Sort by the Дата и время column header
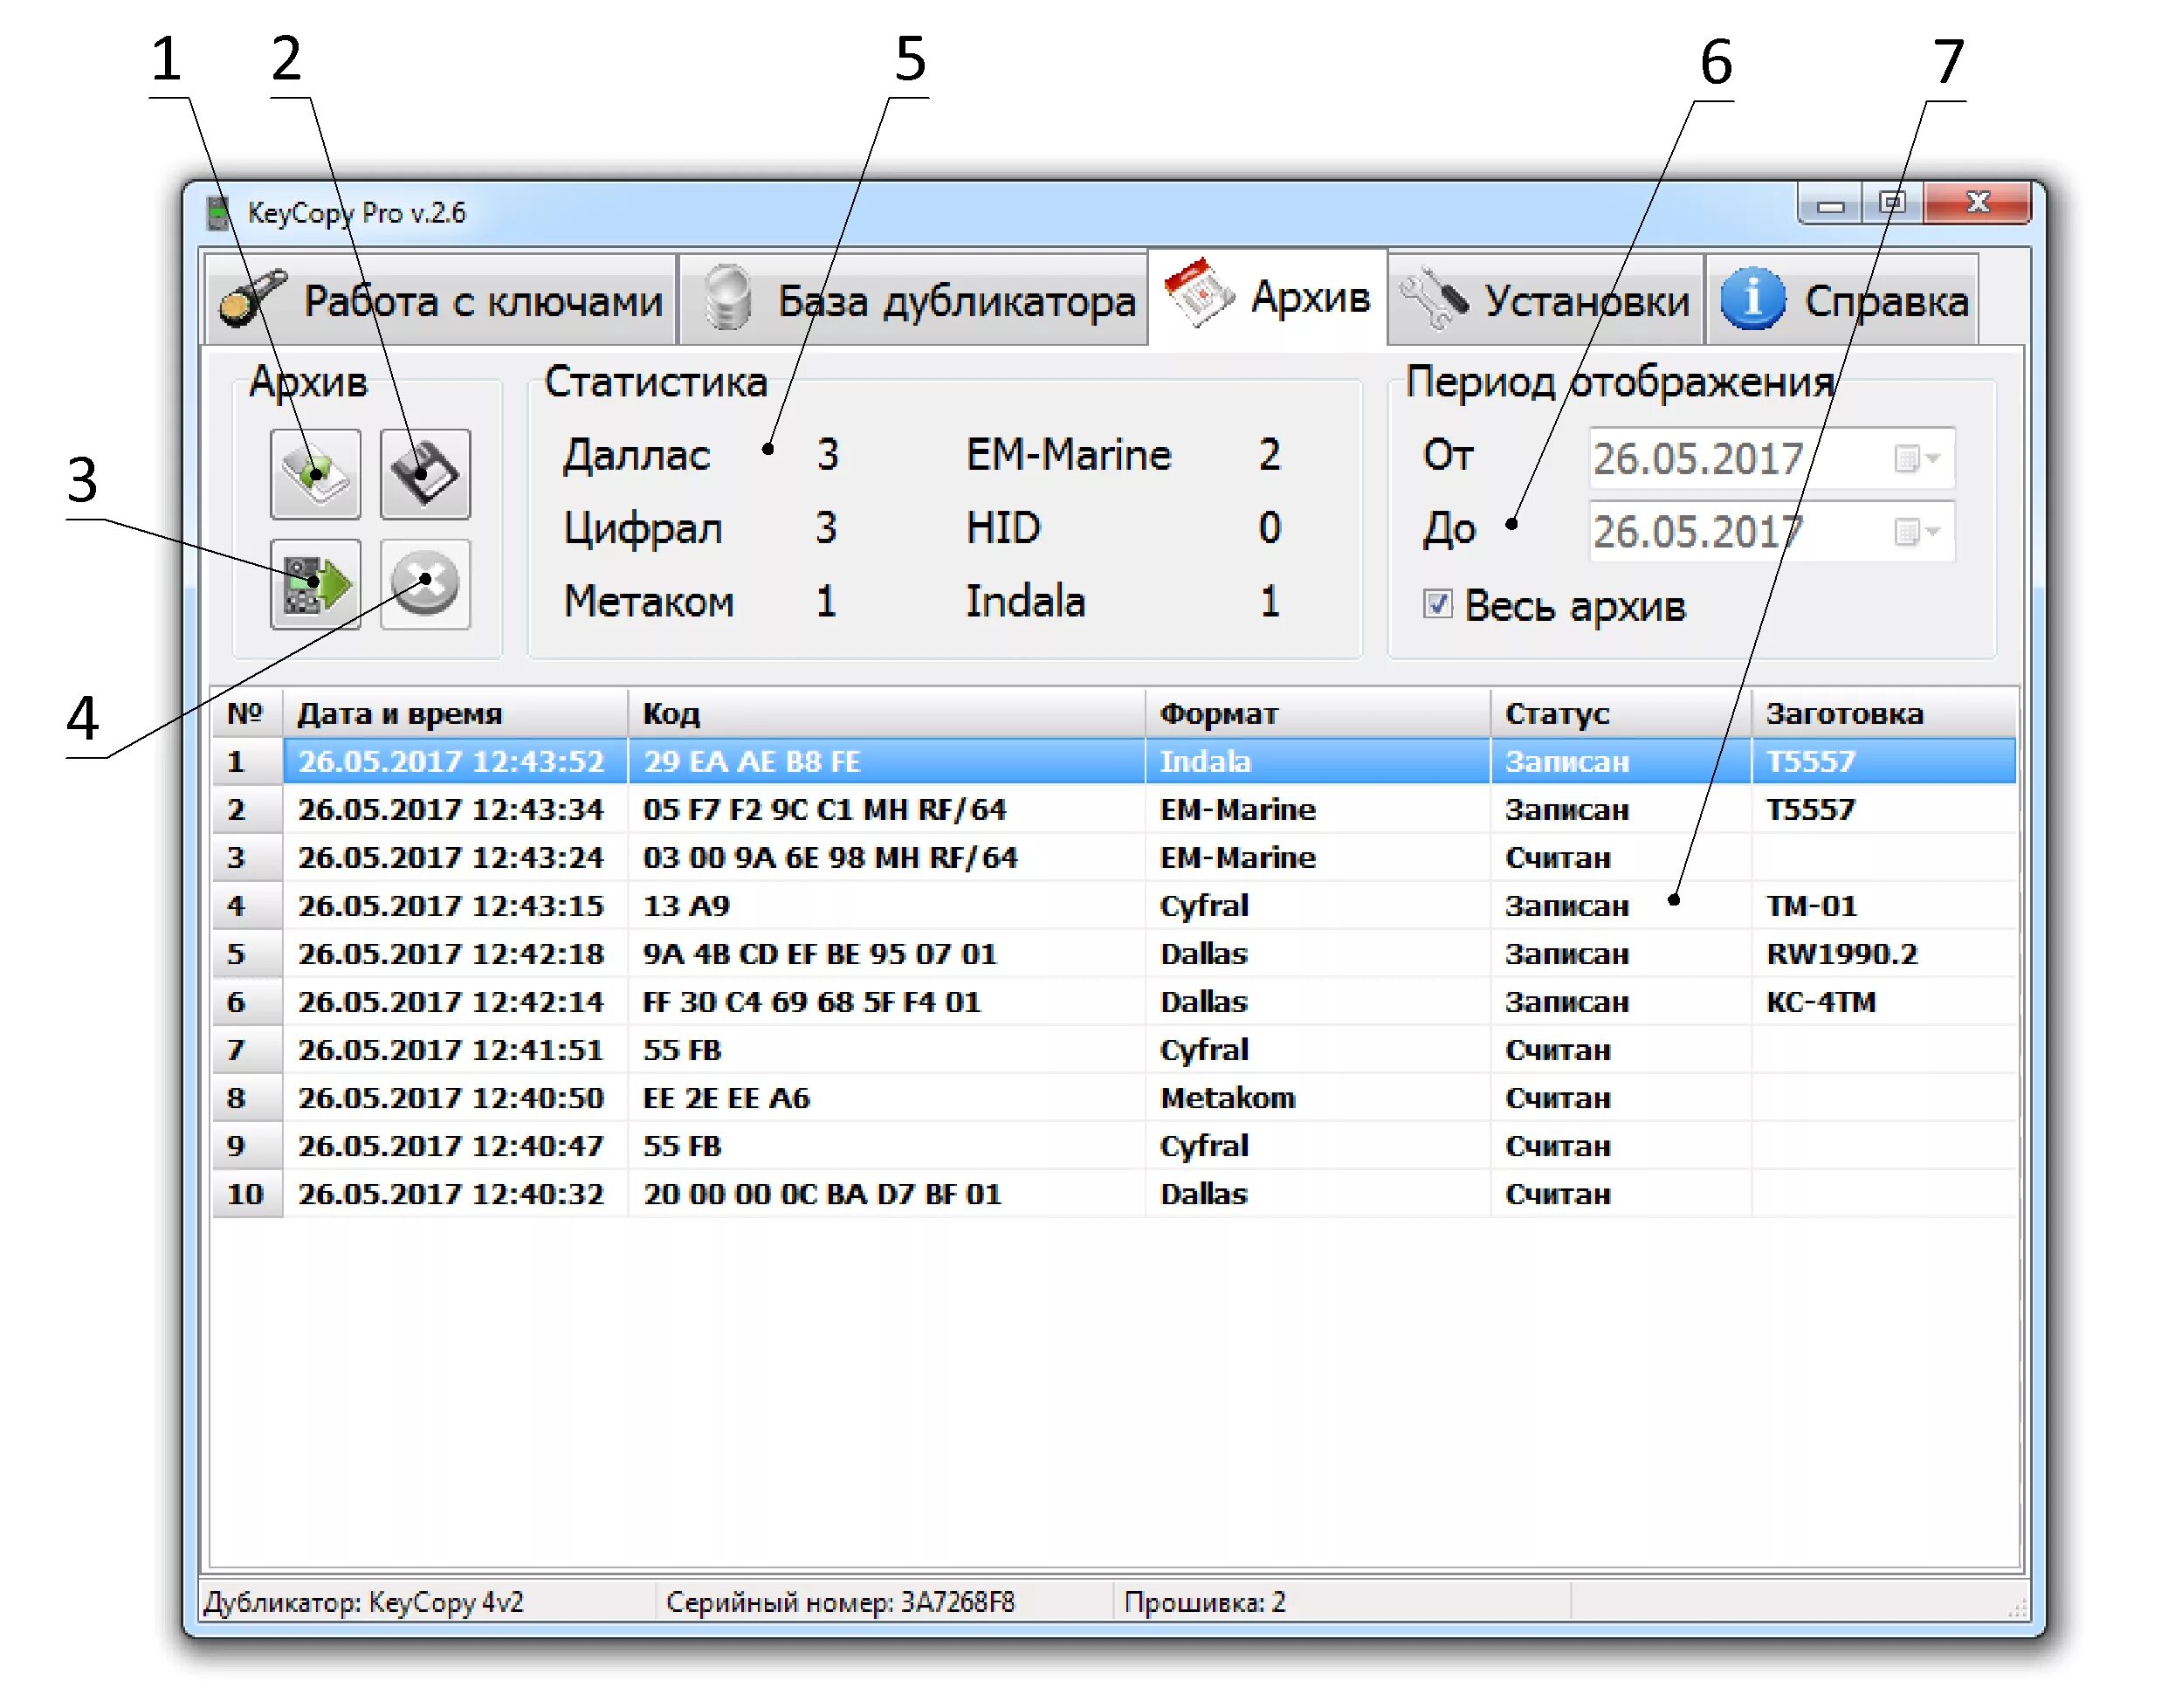Viewport: 2182px width, 1708px height. (x=455, y=713)
